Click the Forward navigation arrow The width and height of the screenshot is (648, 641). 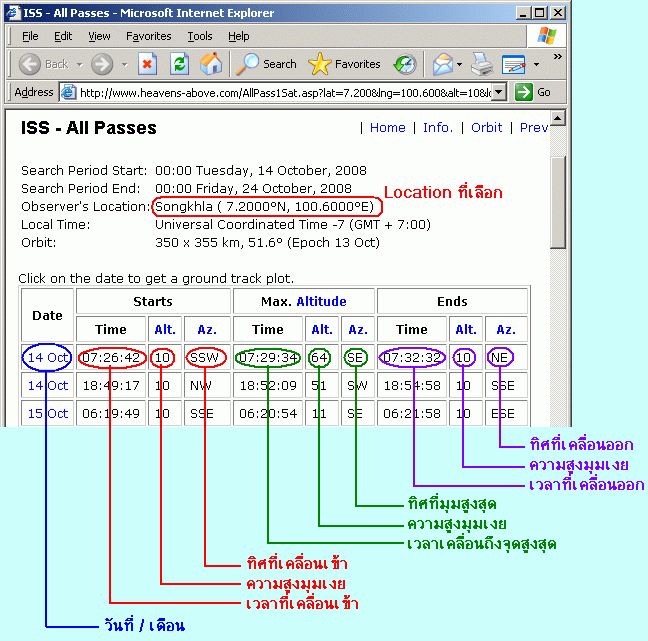point(102,64)
